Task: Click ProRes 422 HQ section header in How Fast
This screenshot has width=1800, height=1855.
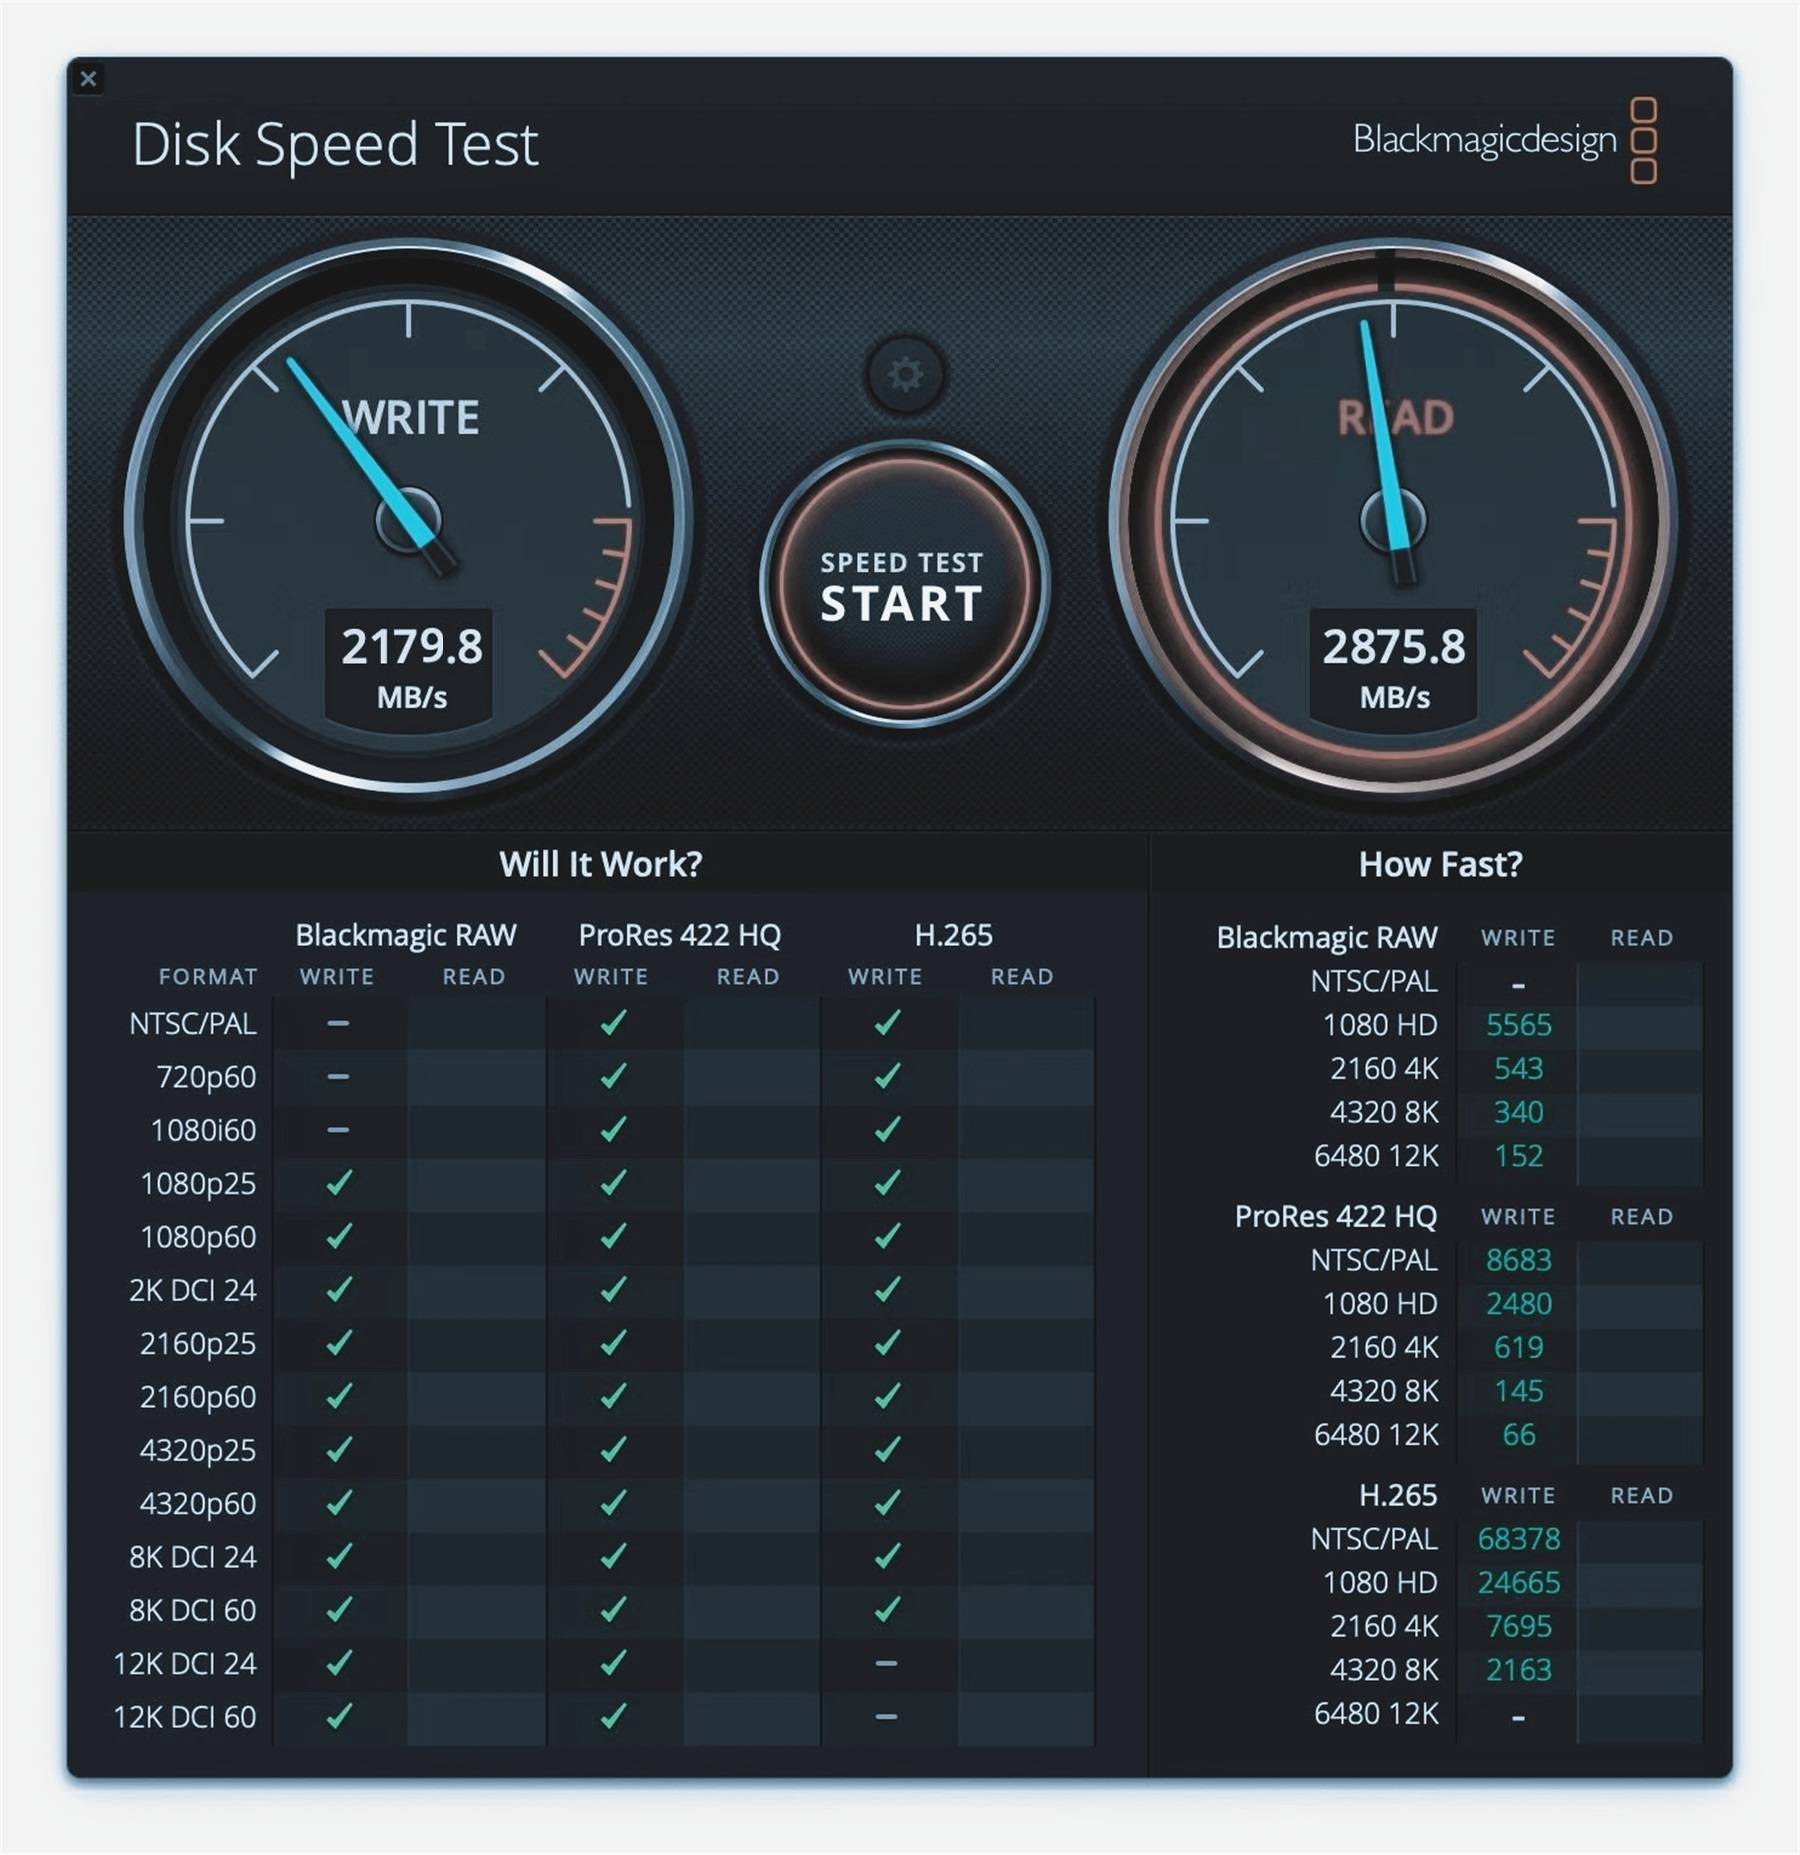Action: click(x=1335, y=1216)
